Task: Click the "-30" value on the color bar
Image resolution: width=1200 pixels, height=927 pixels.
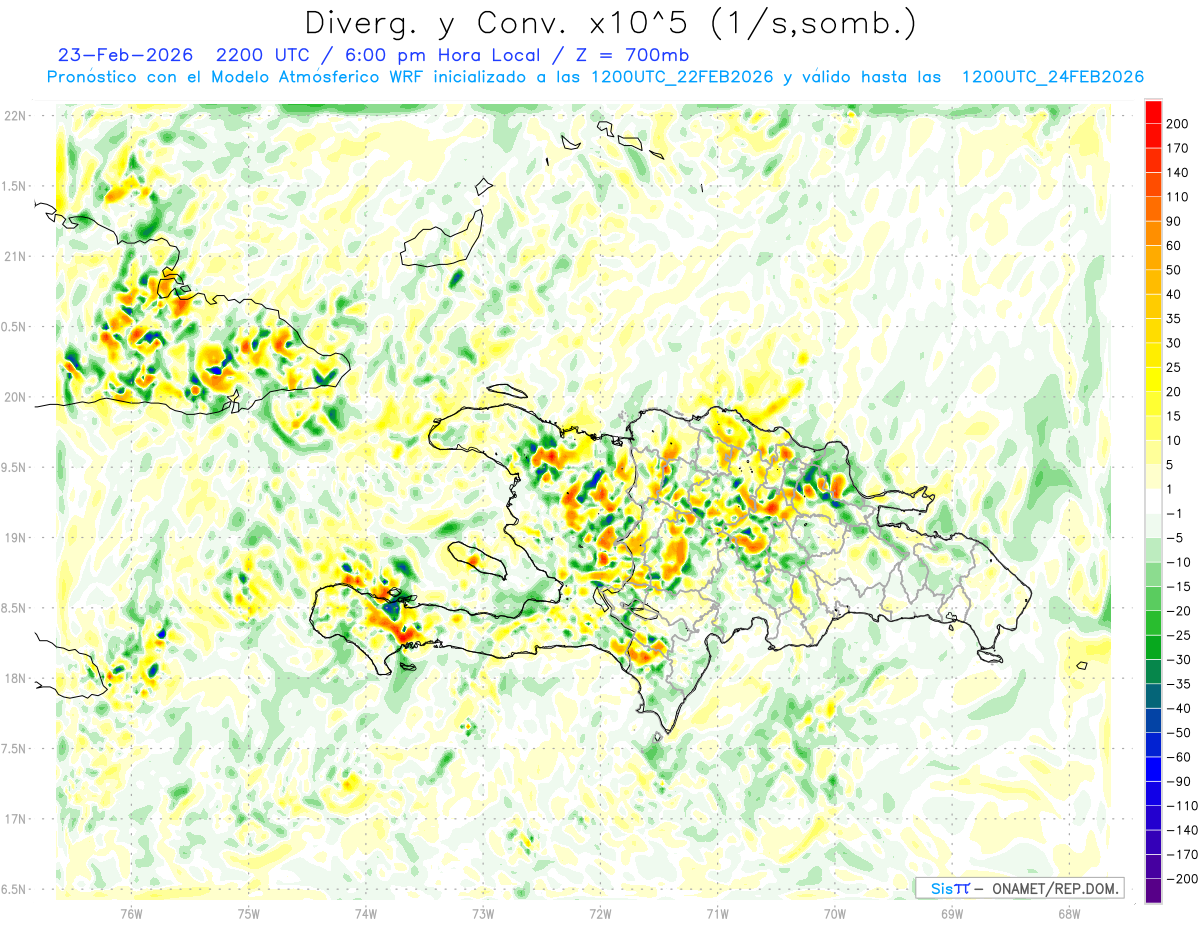Action: click(x=1177, y=659)
